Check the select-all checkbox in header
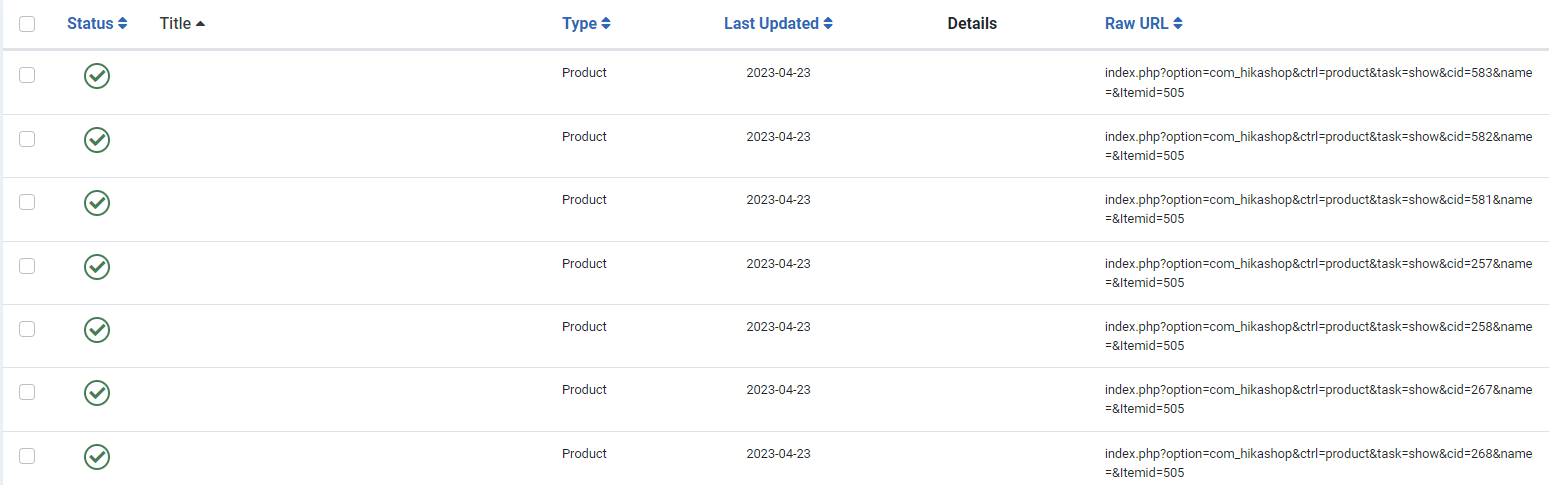This screenshot has width=1549, height=485. coord(27,24)
